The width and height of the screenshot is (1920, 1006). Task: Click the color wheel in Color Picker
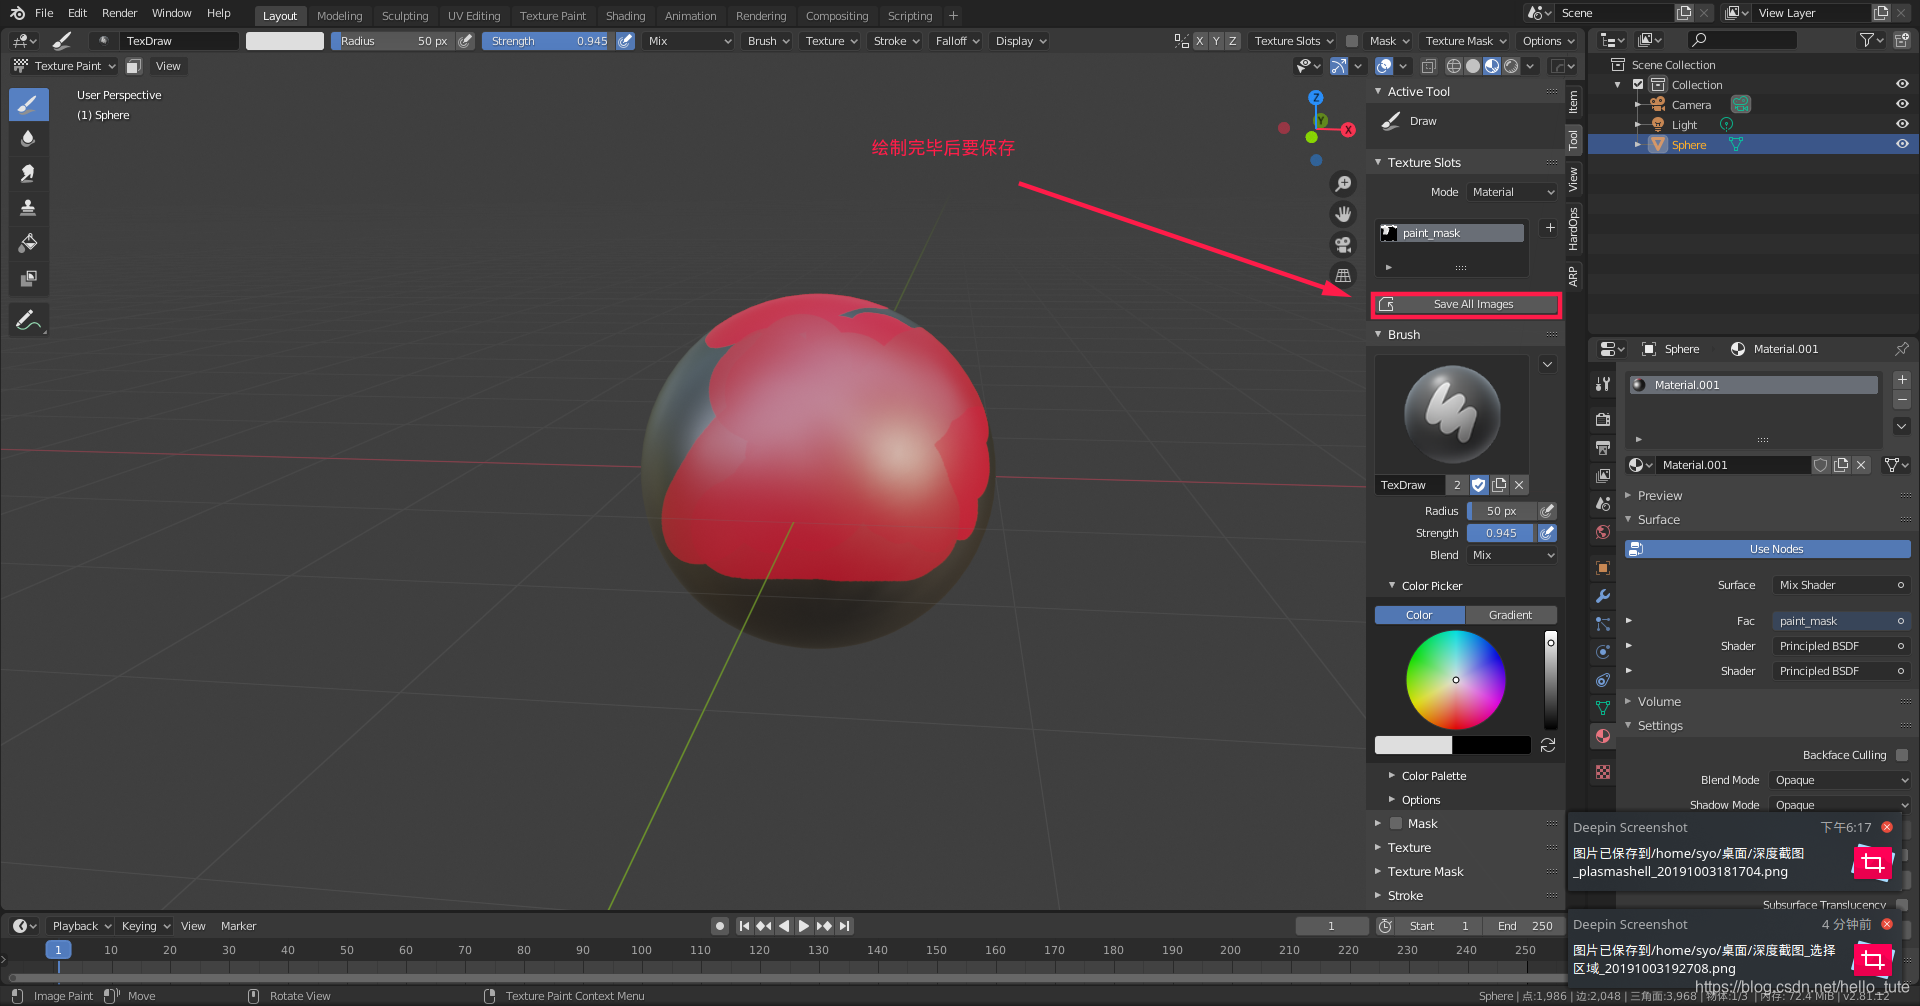coord(1456,680)
